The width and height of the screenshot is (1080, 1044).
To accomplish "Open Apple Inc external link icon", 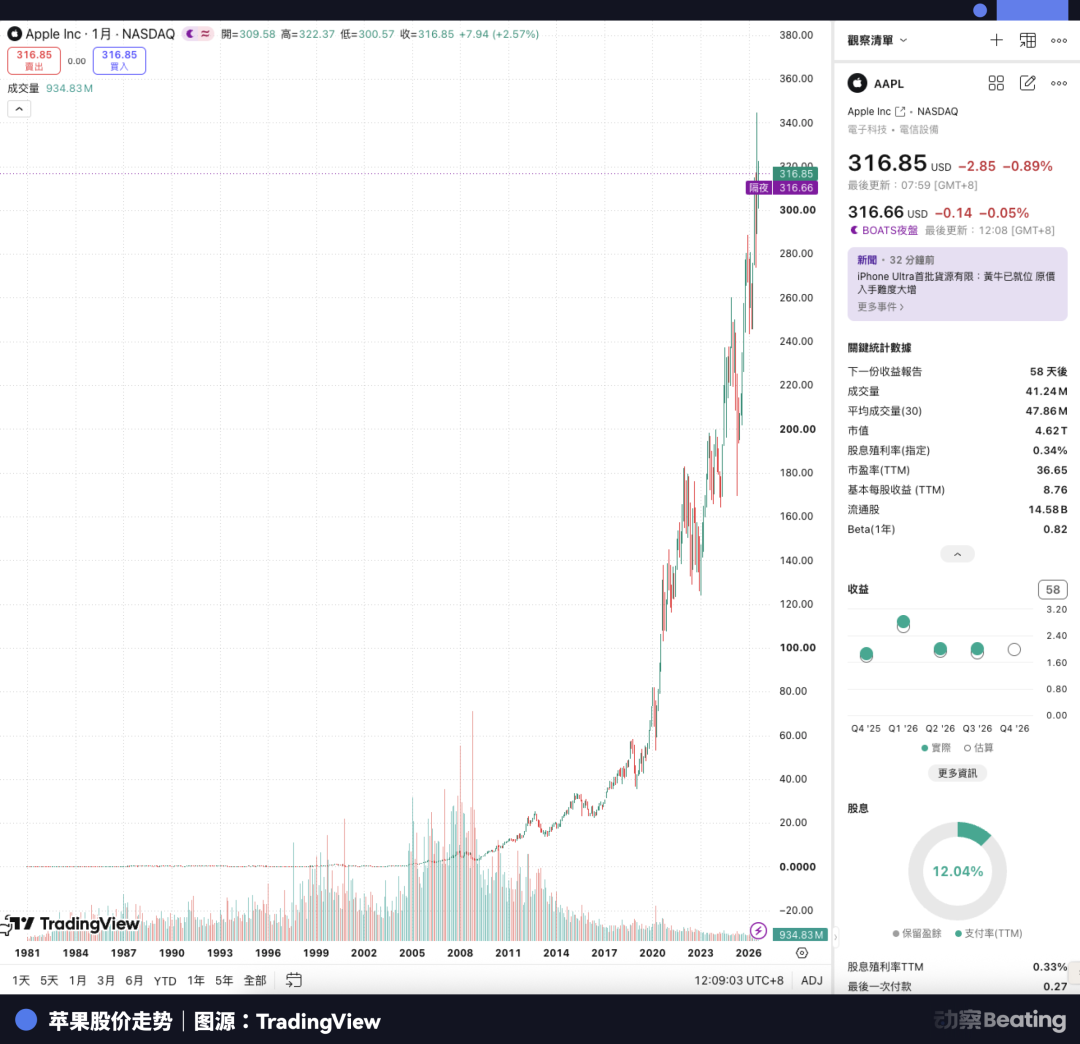I will [x=900, y=112].
